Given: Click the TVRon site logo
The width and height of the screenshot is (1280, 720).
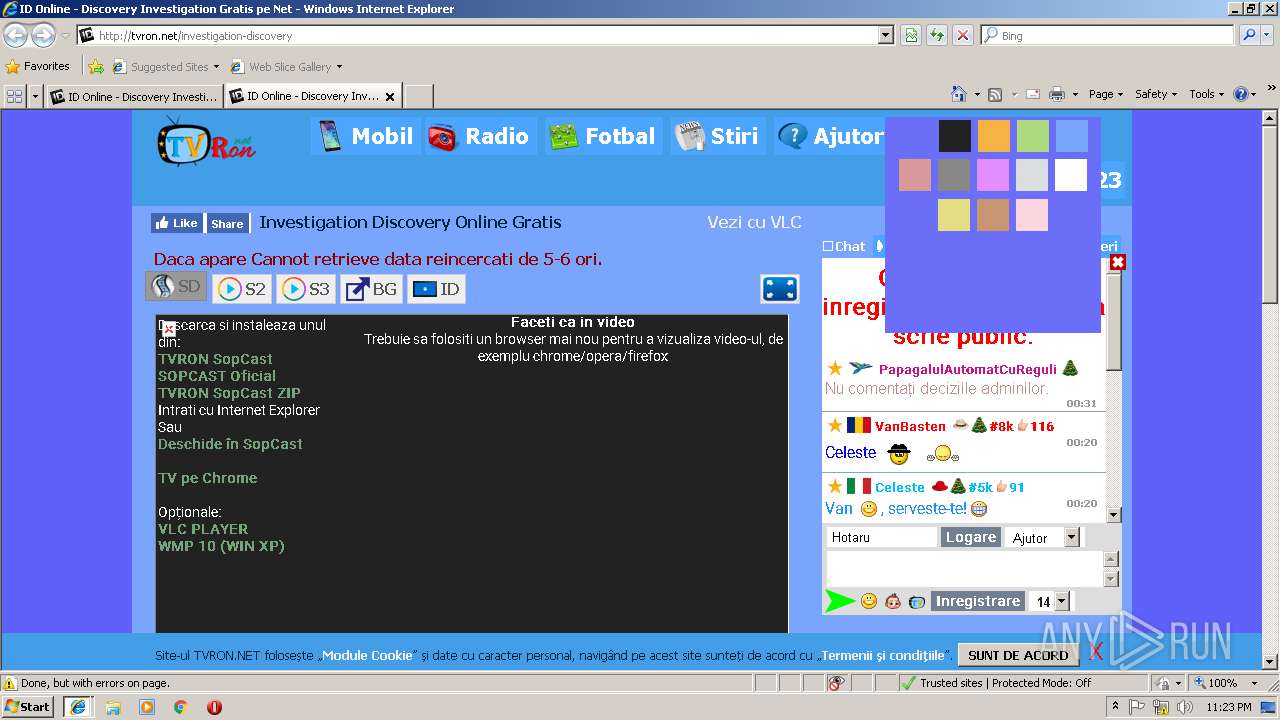Looking at the screenshot, I should pos(205,142).
